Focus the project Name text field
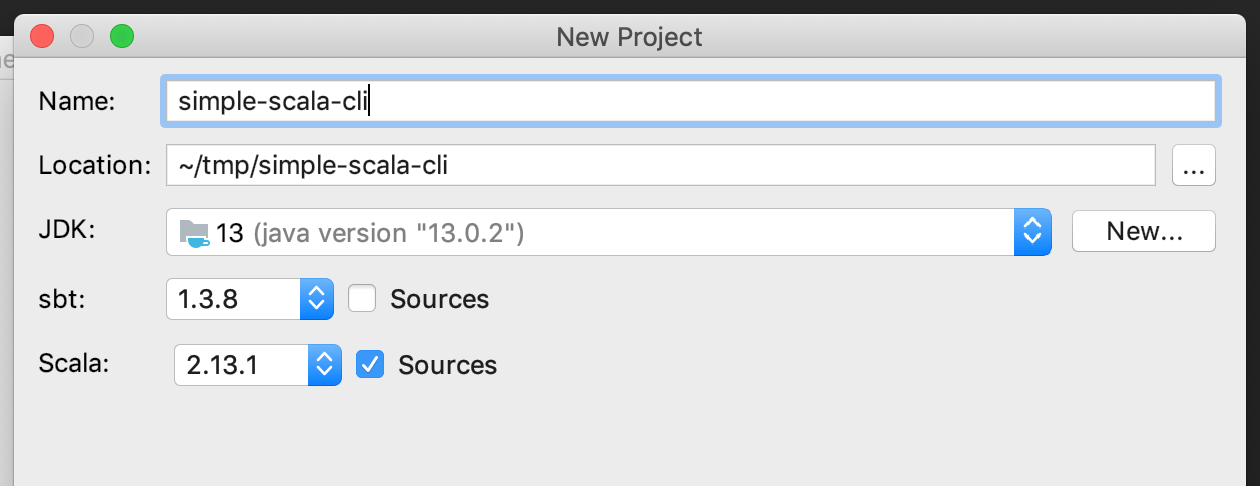Screen dimensions: 1260x486 tap(690, 101)
